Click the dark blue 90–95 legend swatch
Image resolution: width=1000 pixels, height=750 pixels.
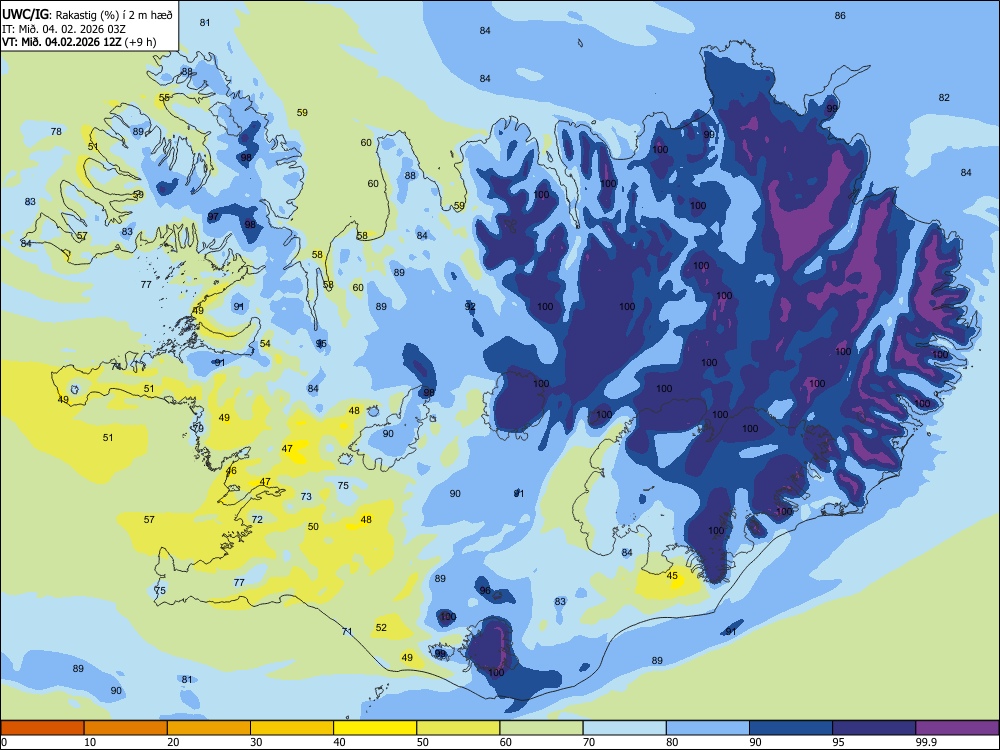791,728
